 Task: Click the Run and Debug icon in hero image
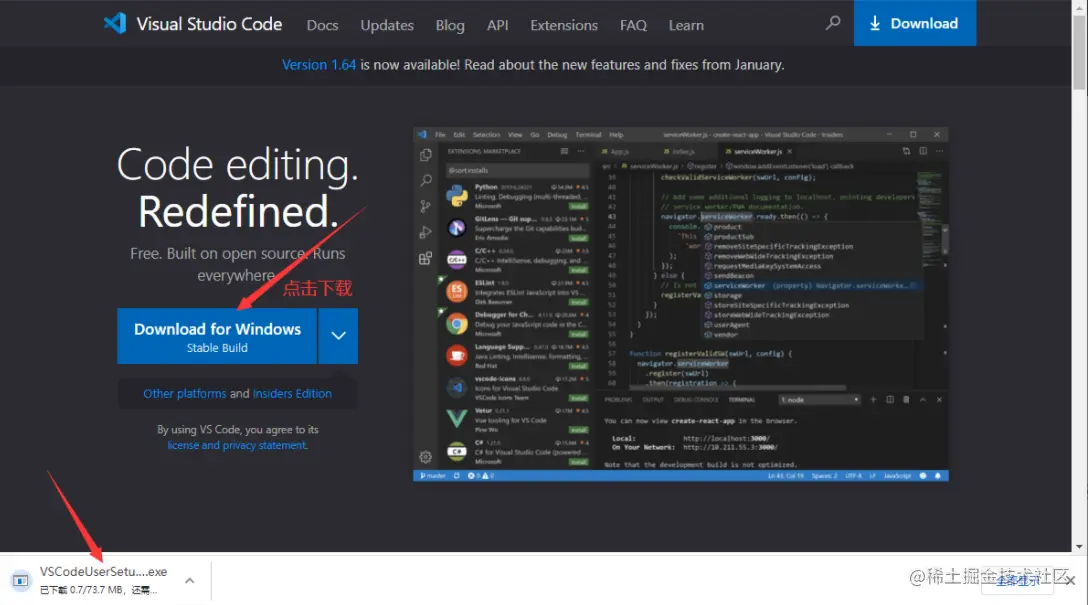click(425, 232)
